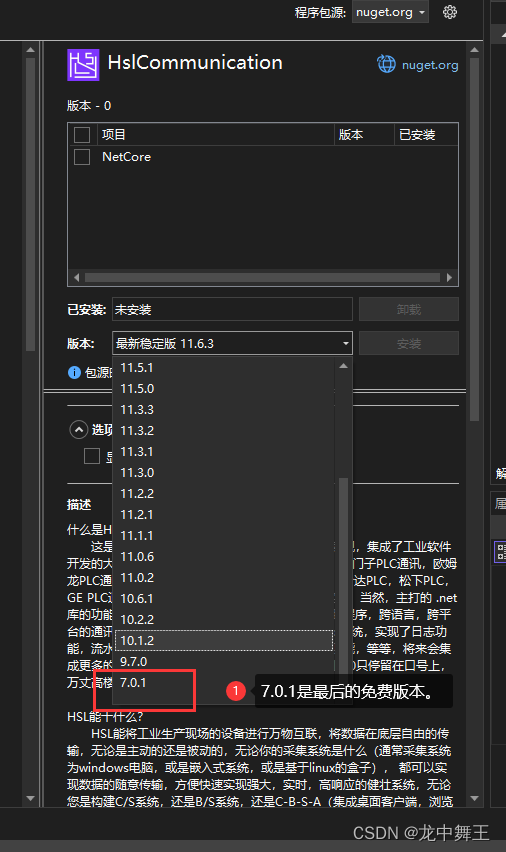
Task: Open the version combo box arrow
Action: pyautogui.click(x=346, y=343)
